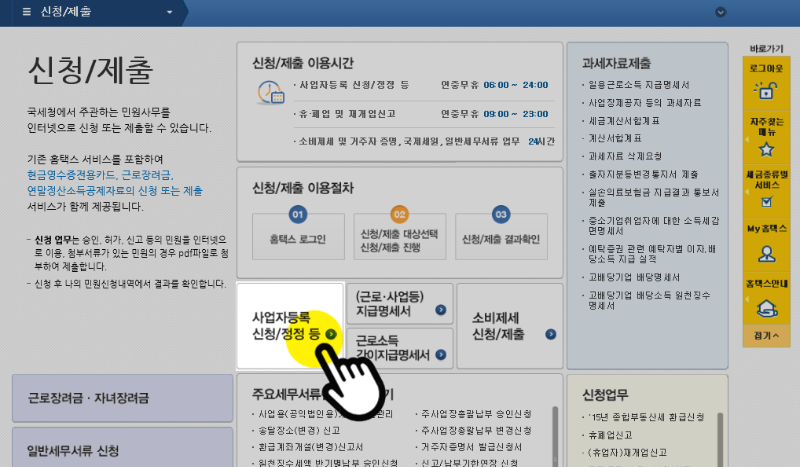Open 원천징수세액 반기별납부 승인신청 link
800x467 pixels.
[x=328, y=462]
